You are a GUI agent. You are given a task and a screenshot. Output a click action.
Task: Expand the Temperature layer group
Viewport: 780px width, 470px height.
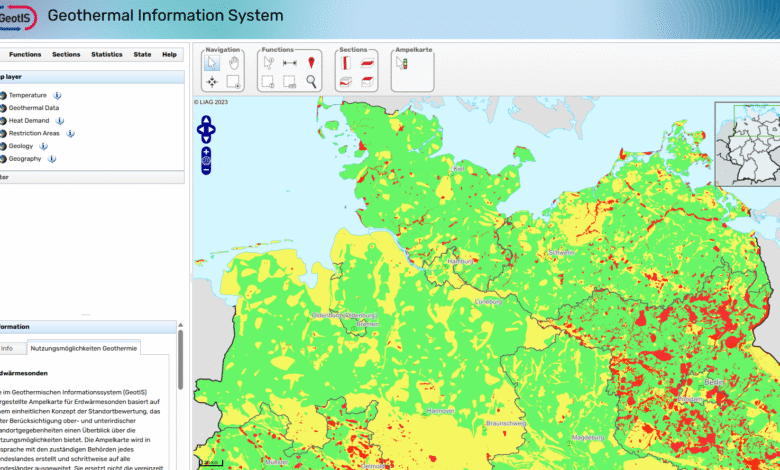point(27,95)
